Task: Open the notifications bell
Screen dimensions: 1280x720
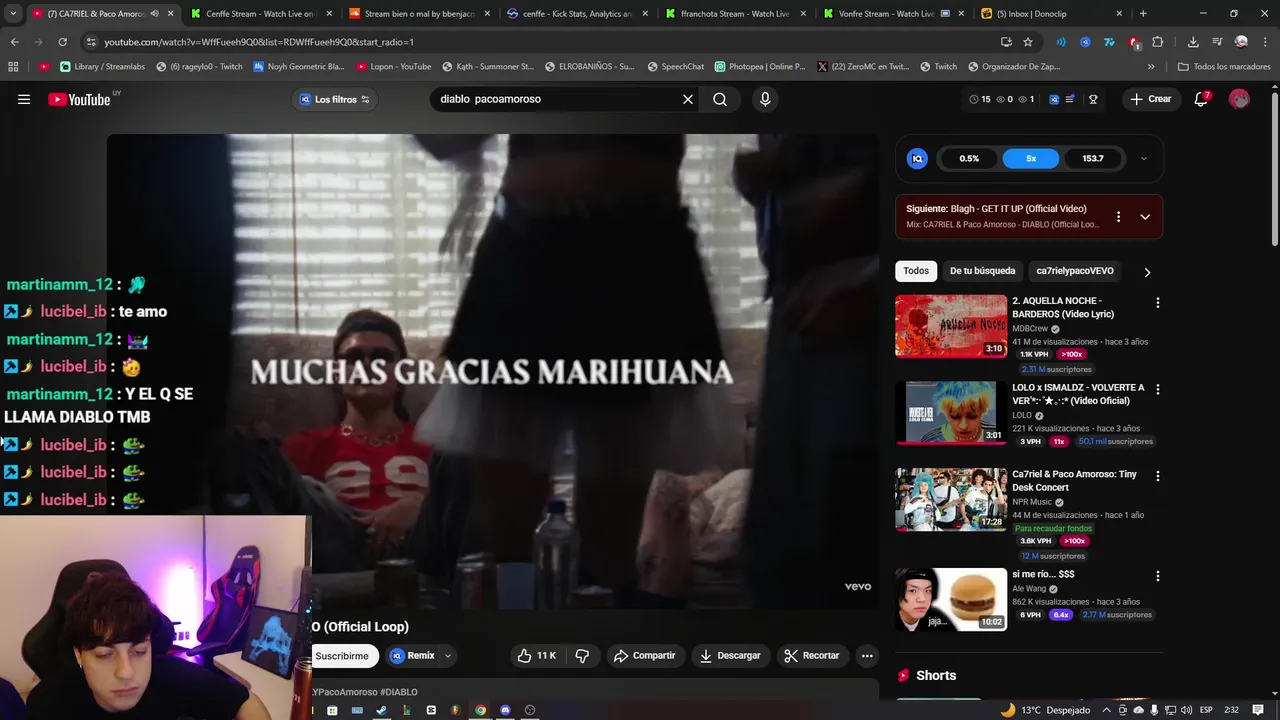Action: [1201, 99]
